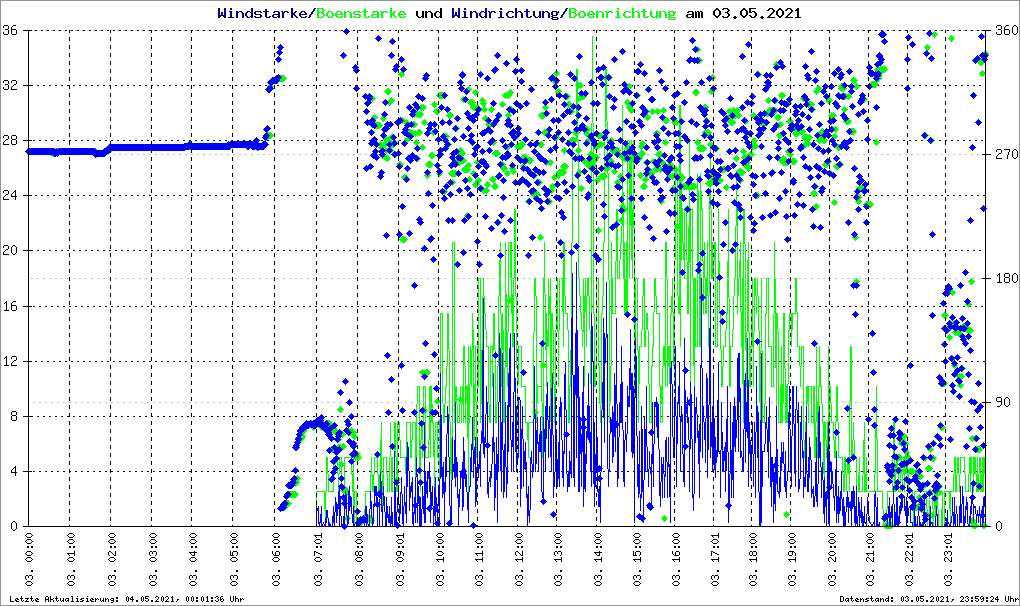Image resolution: width=1020 pixels, height=606 pixels.
Task: Click the time label '03. 02:00'
Action: [112, 559]
